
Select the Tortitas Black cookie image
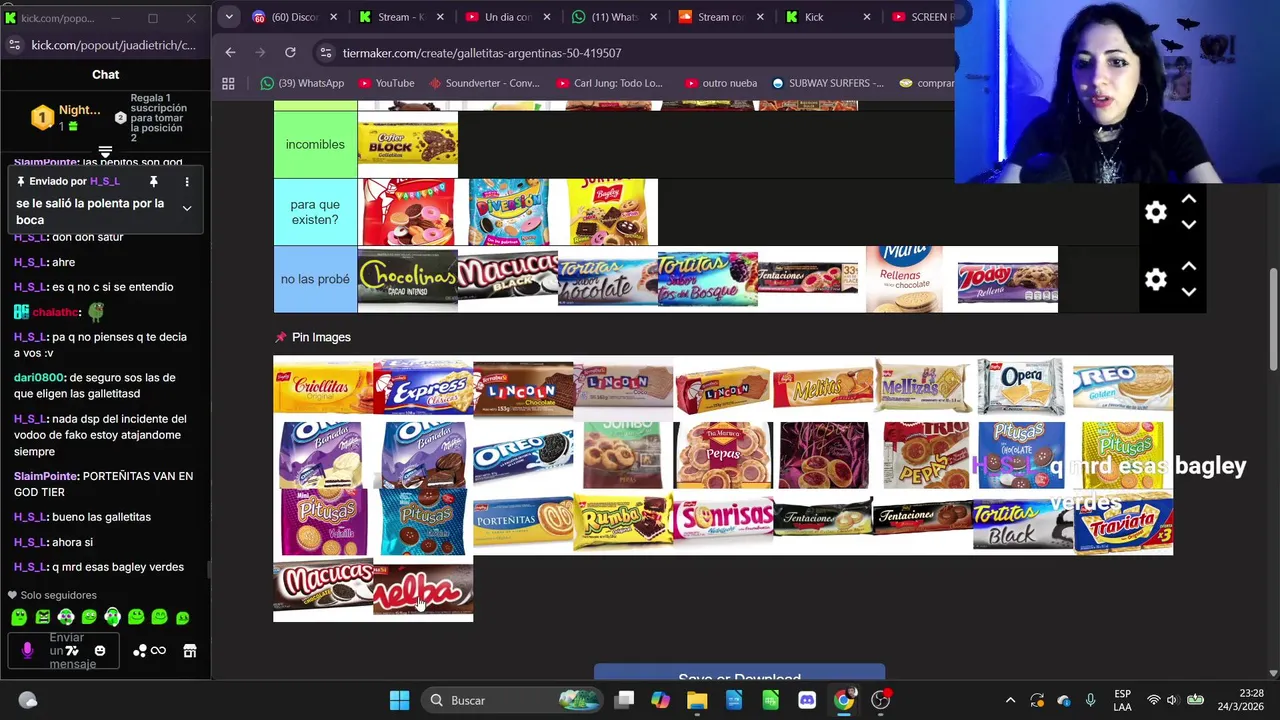[x=1023, y=524]
